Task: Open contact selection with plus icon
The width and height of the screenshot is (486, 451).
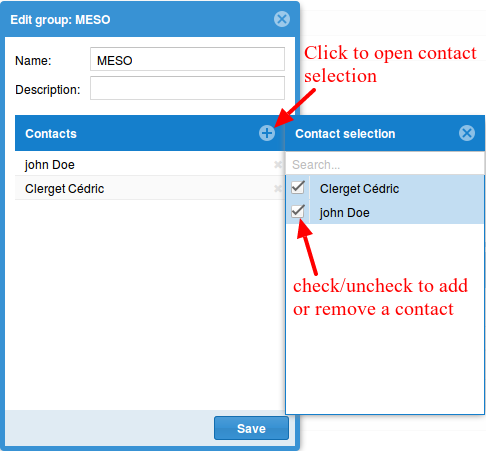Action: 267,133
